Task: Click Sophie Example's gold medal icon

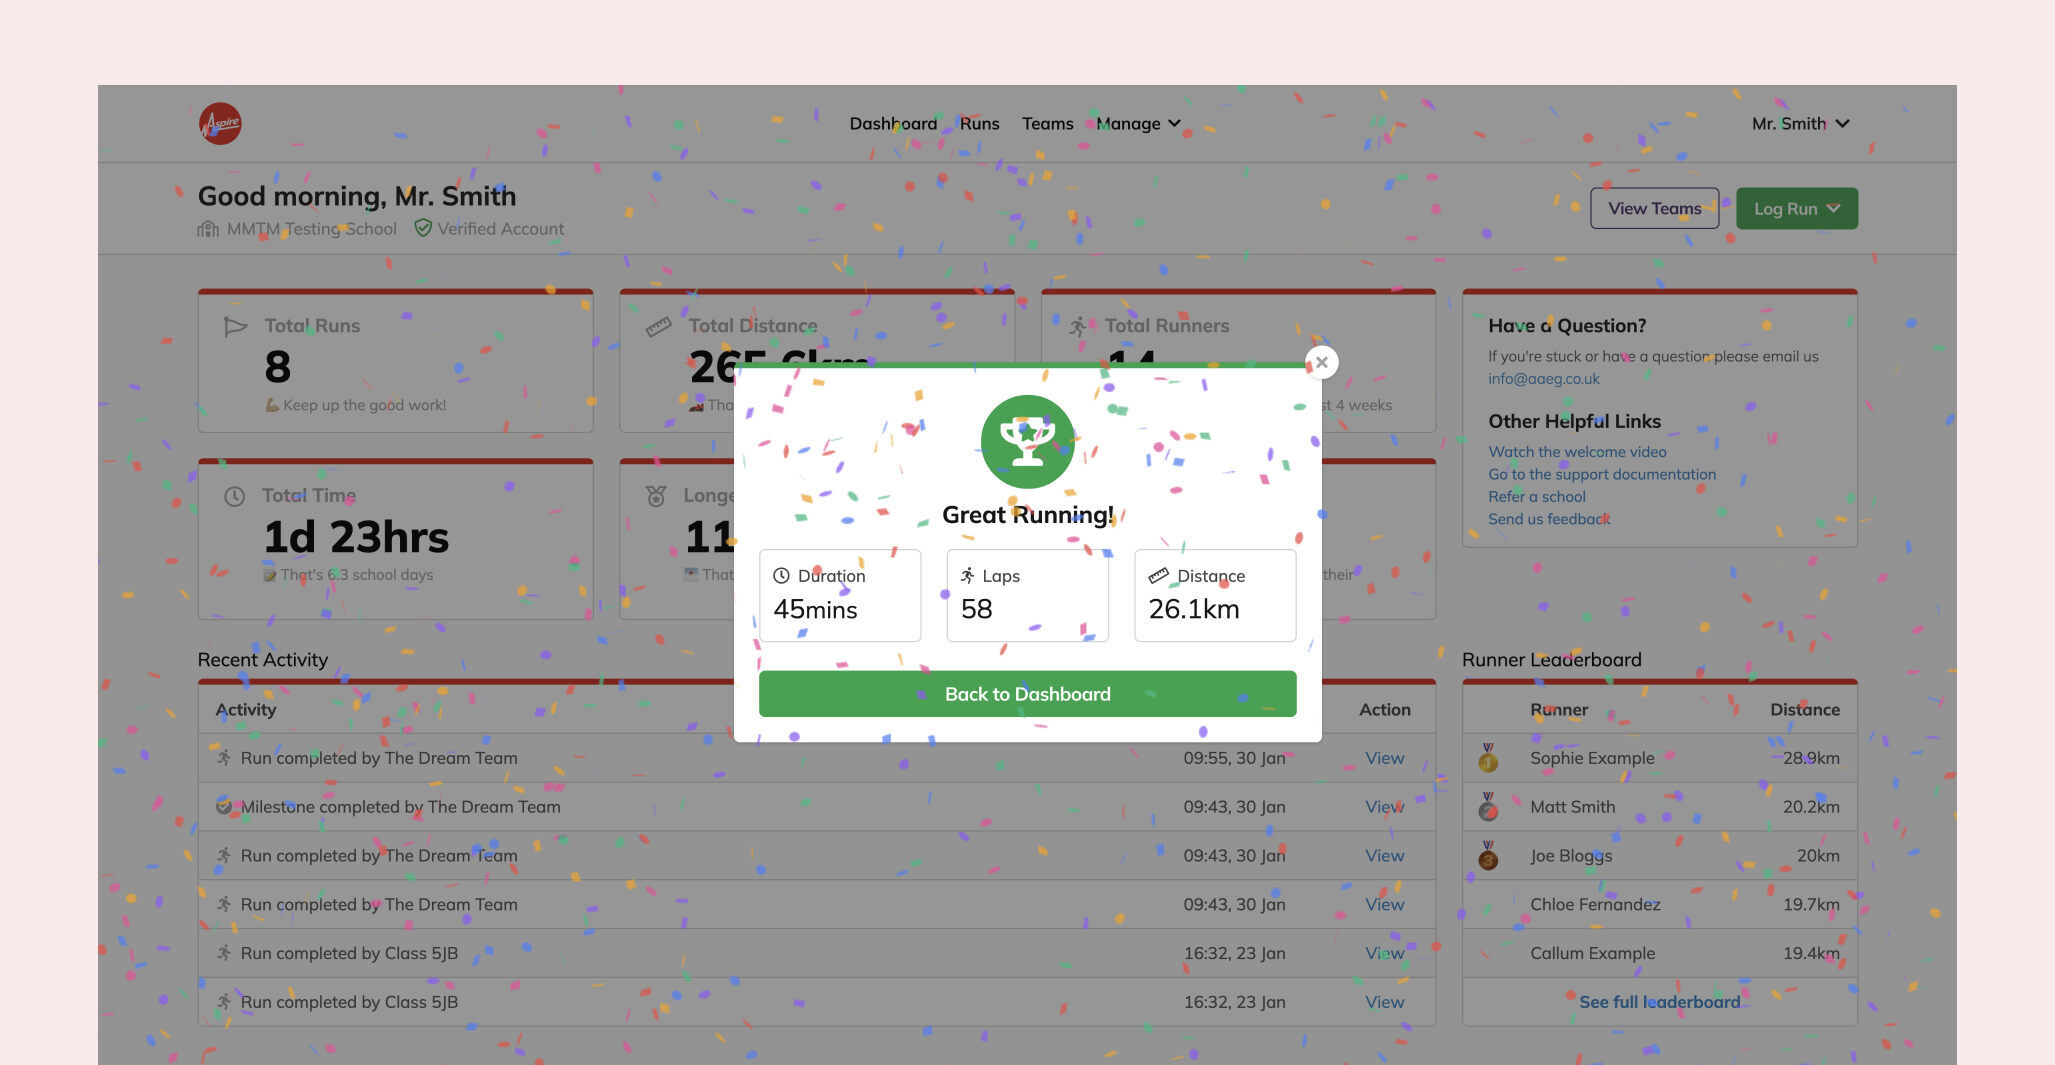Action: pos(1488,758)
